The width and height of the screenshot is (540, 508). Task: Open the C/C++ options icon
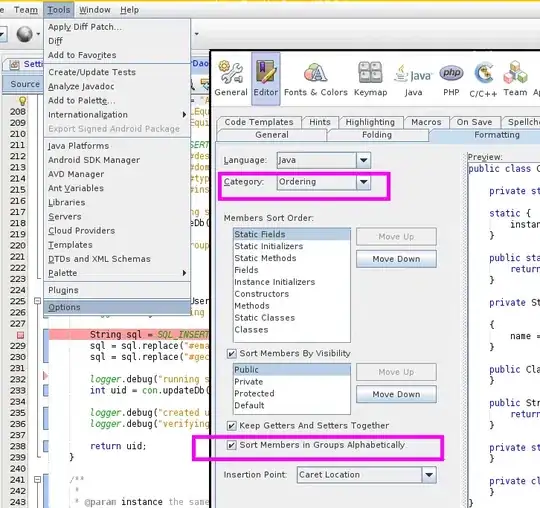point(483,79)
